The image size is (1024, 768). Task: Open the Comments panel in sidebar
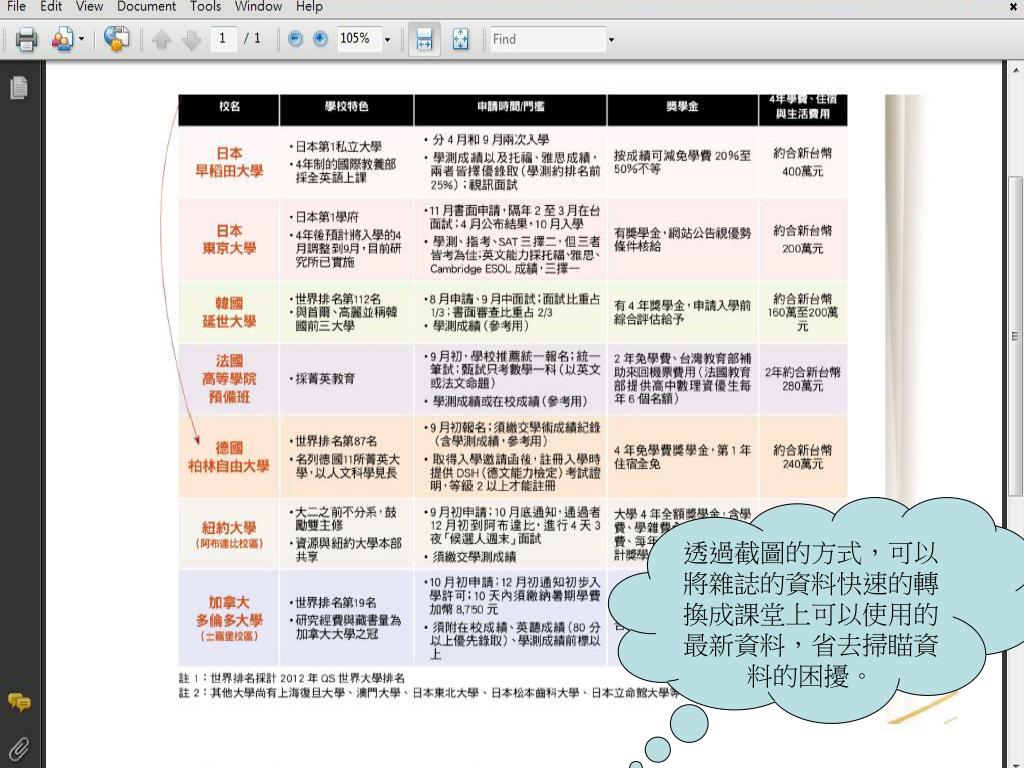coord(19,703)
